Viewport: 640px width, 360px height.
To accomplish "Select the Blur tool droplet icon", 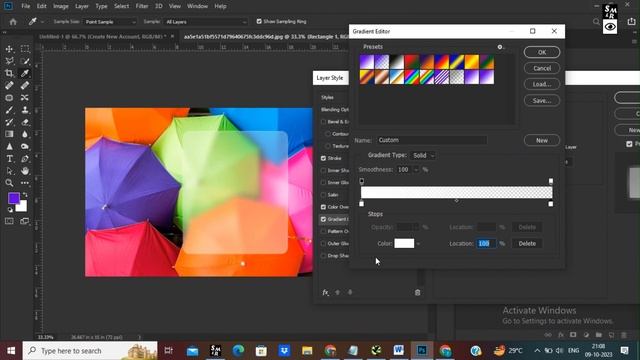I will [25, 134].
